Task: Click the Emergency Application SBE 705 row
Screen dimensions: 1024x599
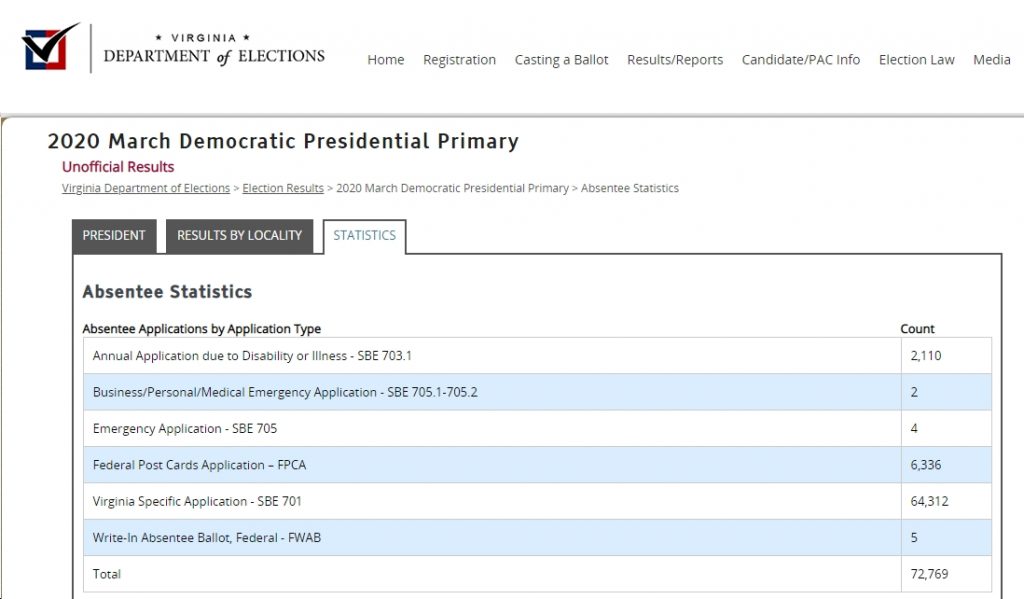Action: pos(537,429)
